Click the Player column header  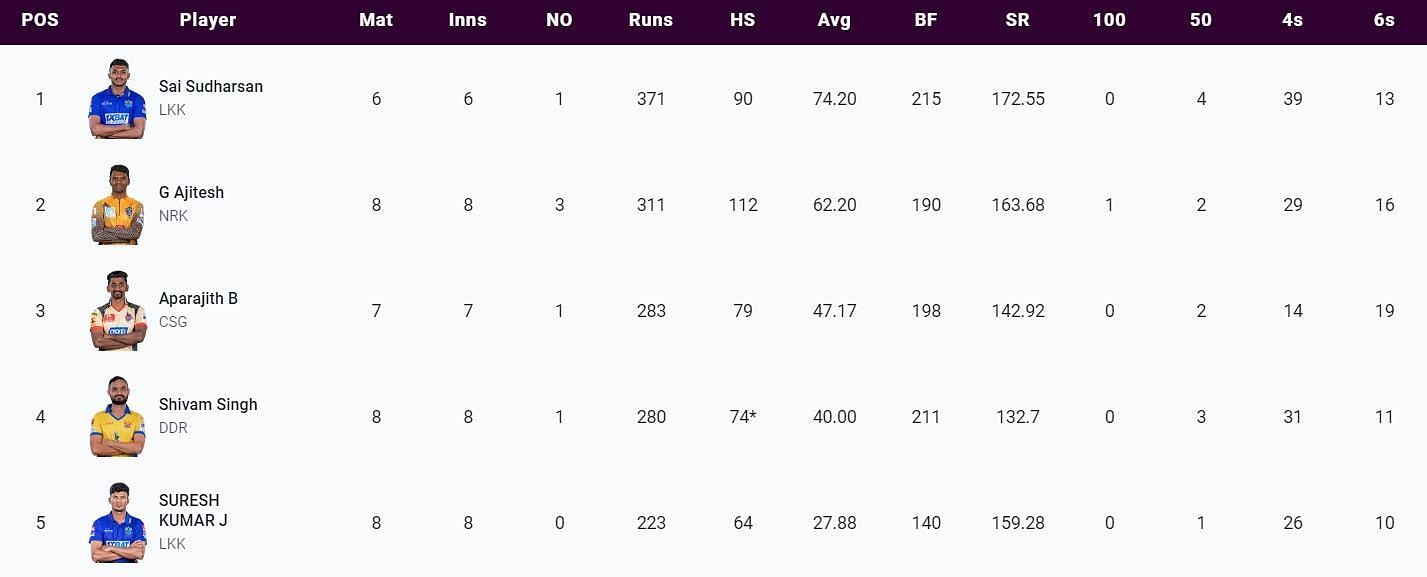tap(208, 20)
